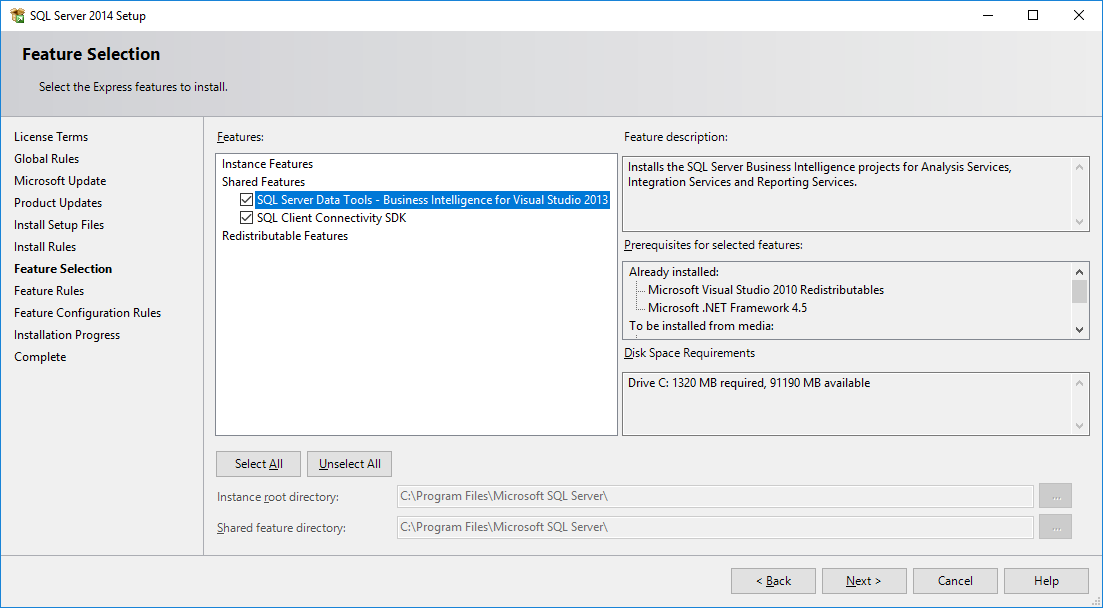This screenshot has height=608, width=1103.
Task: Open Global Rules step in sidebar
Action: pos(46,159)
